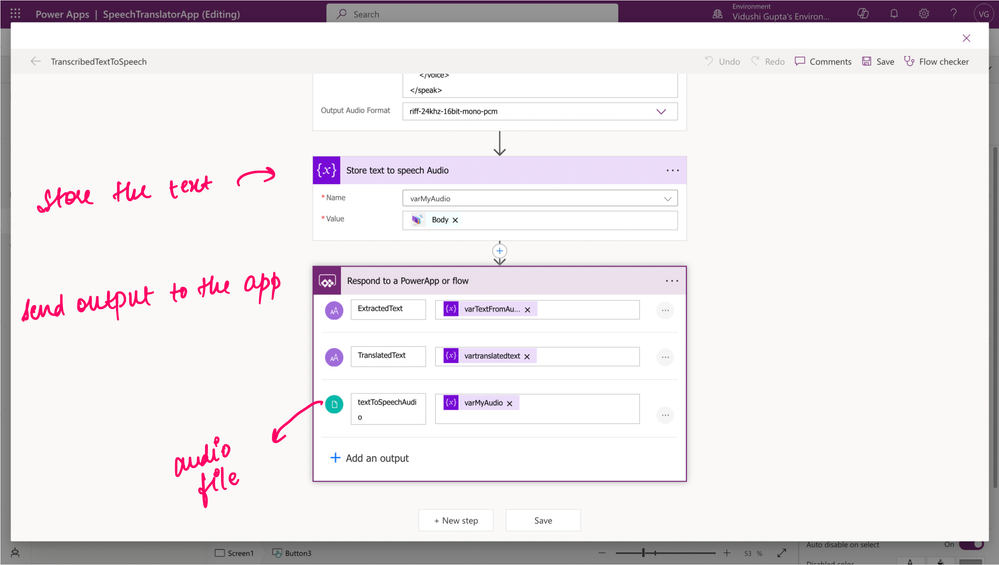This screenshot has height=565, width=999.
Task: Open the Respond to a PowerApp ellipsis menu
Action: point(672,281)
